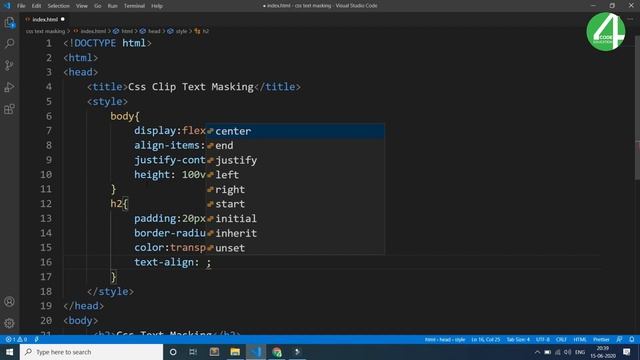Click the volume icon in system tray
This screenshot has width=640, height=360.
click(567, 352)
